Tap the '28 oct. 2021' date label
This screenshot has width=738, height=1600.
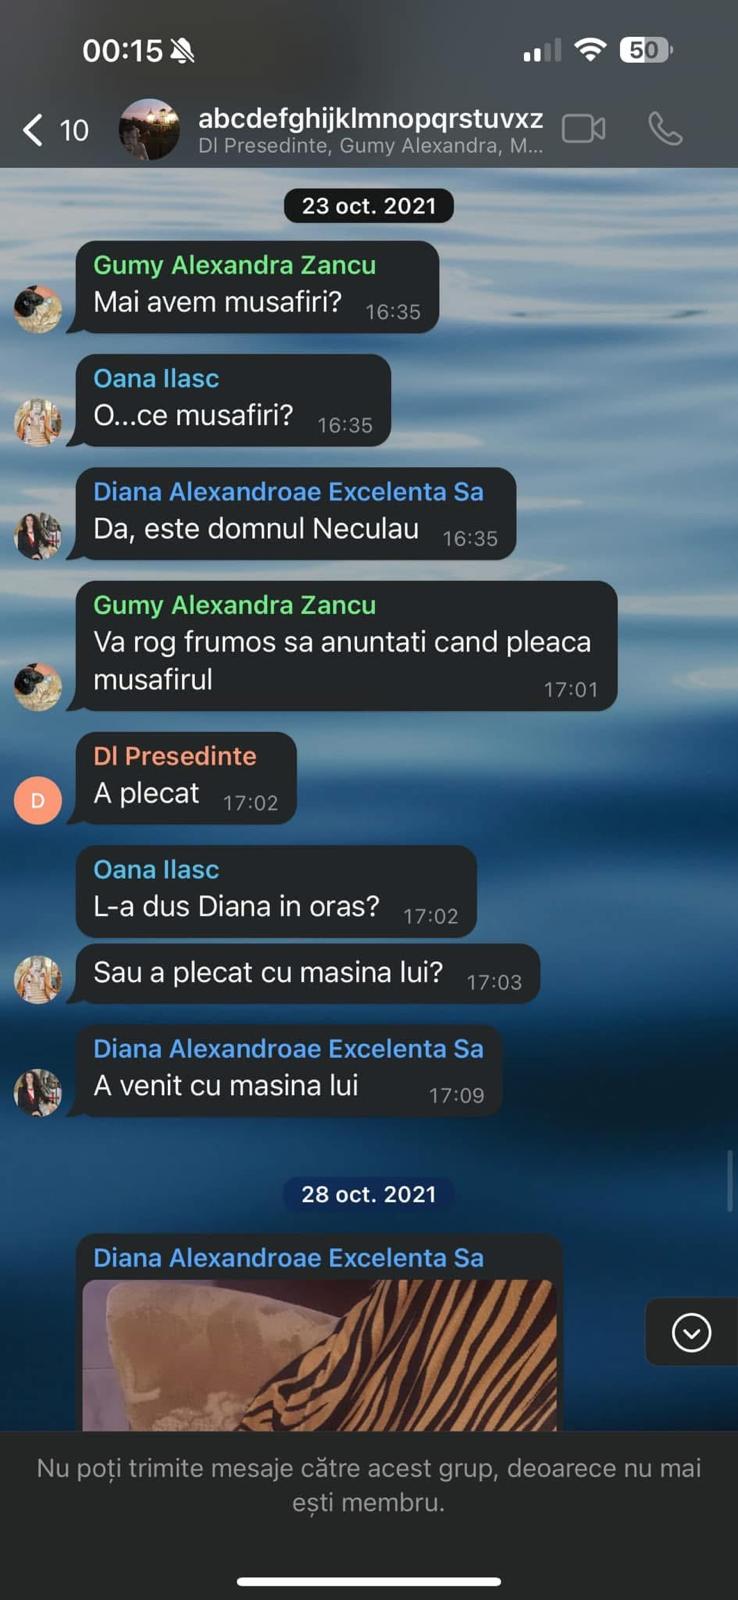click(x=369, y=1194)
